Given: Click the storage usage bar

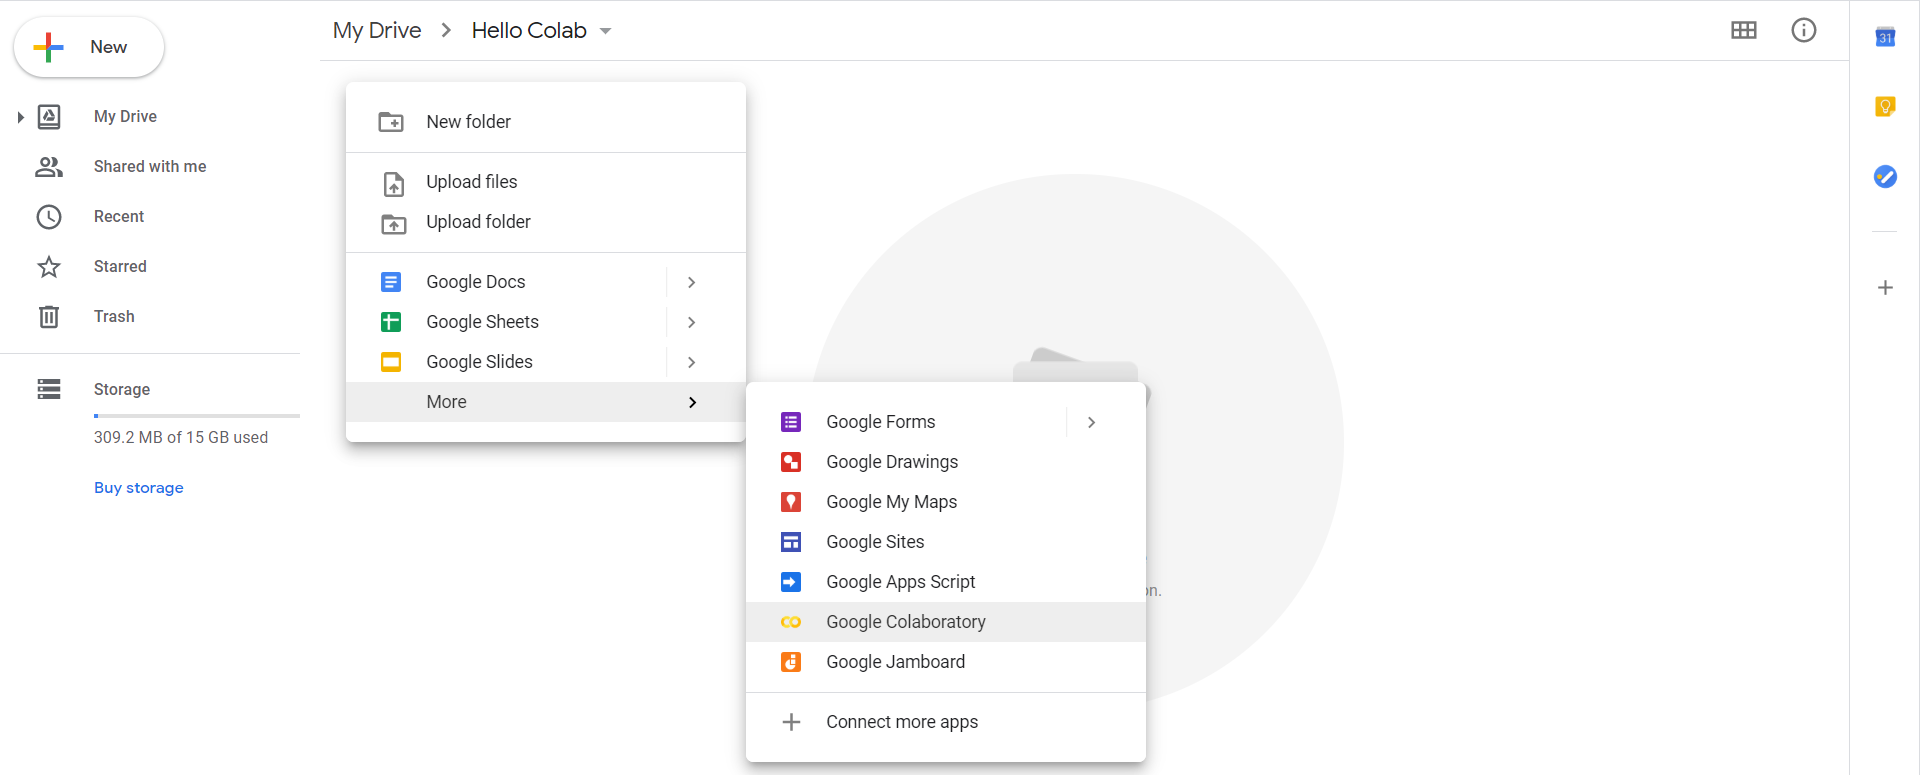Looking at the screenshot, I should 197,415.
